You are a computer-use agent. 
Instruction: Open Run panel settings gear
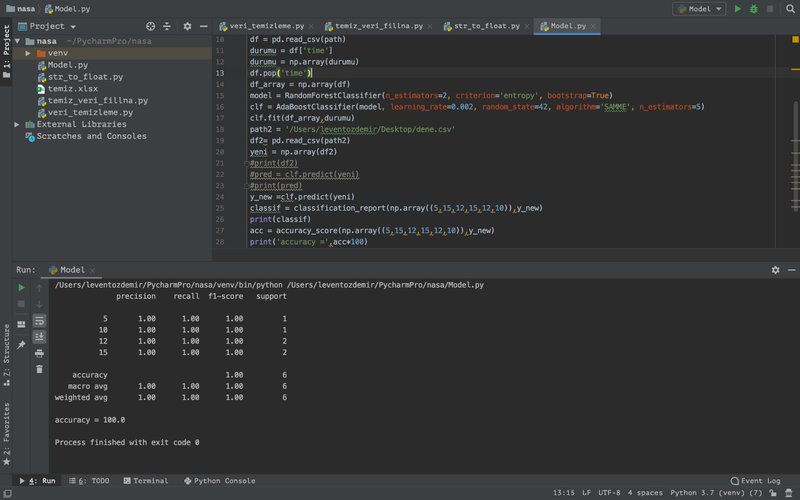click(775, 270)
